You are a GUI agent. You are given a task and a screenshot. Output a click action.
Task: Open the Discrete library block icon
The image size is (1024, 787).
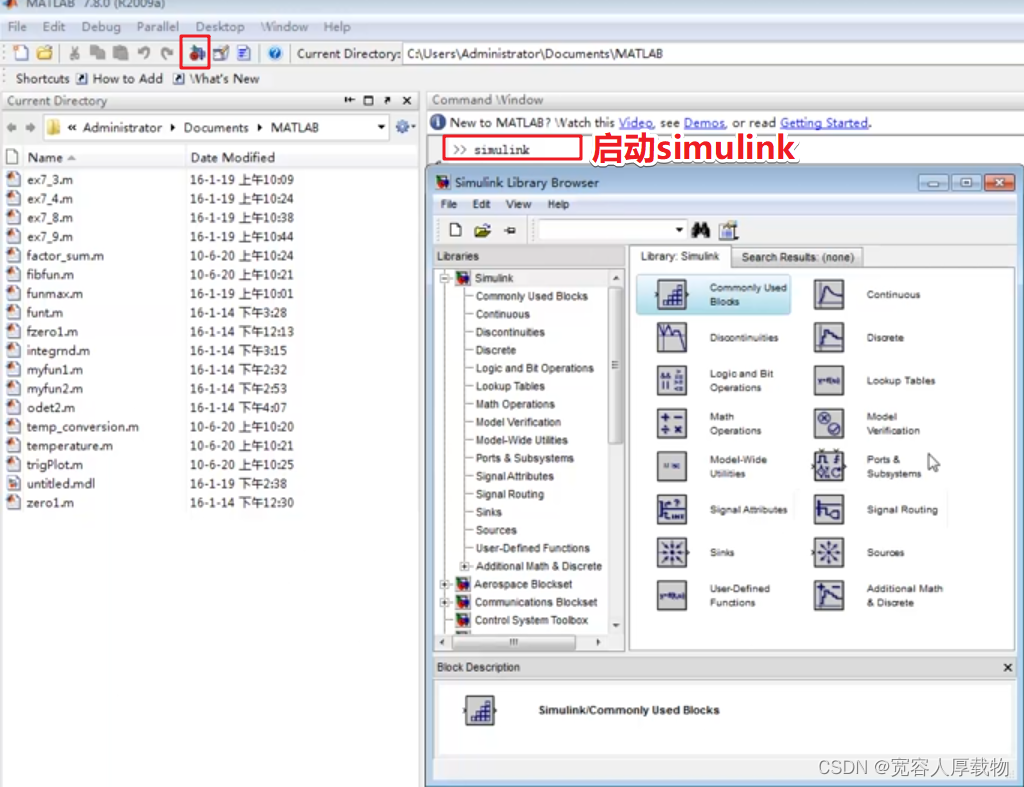829,338
